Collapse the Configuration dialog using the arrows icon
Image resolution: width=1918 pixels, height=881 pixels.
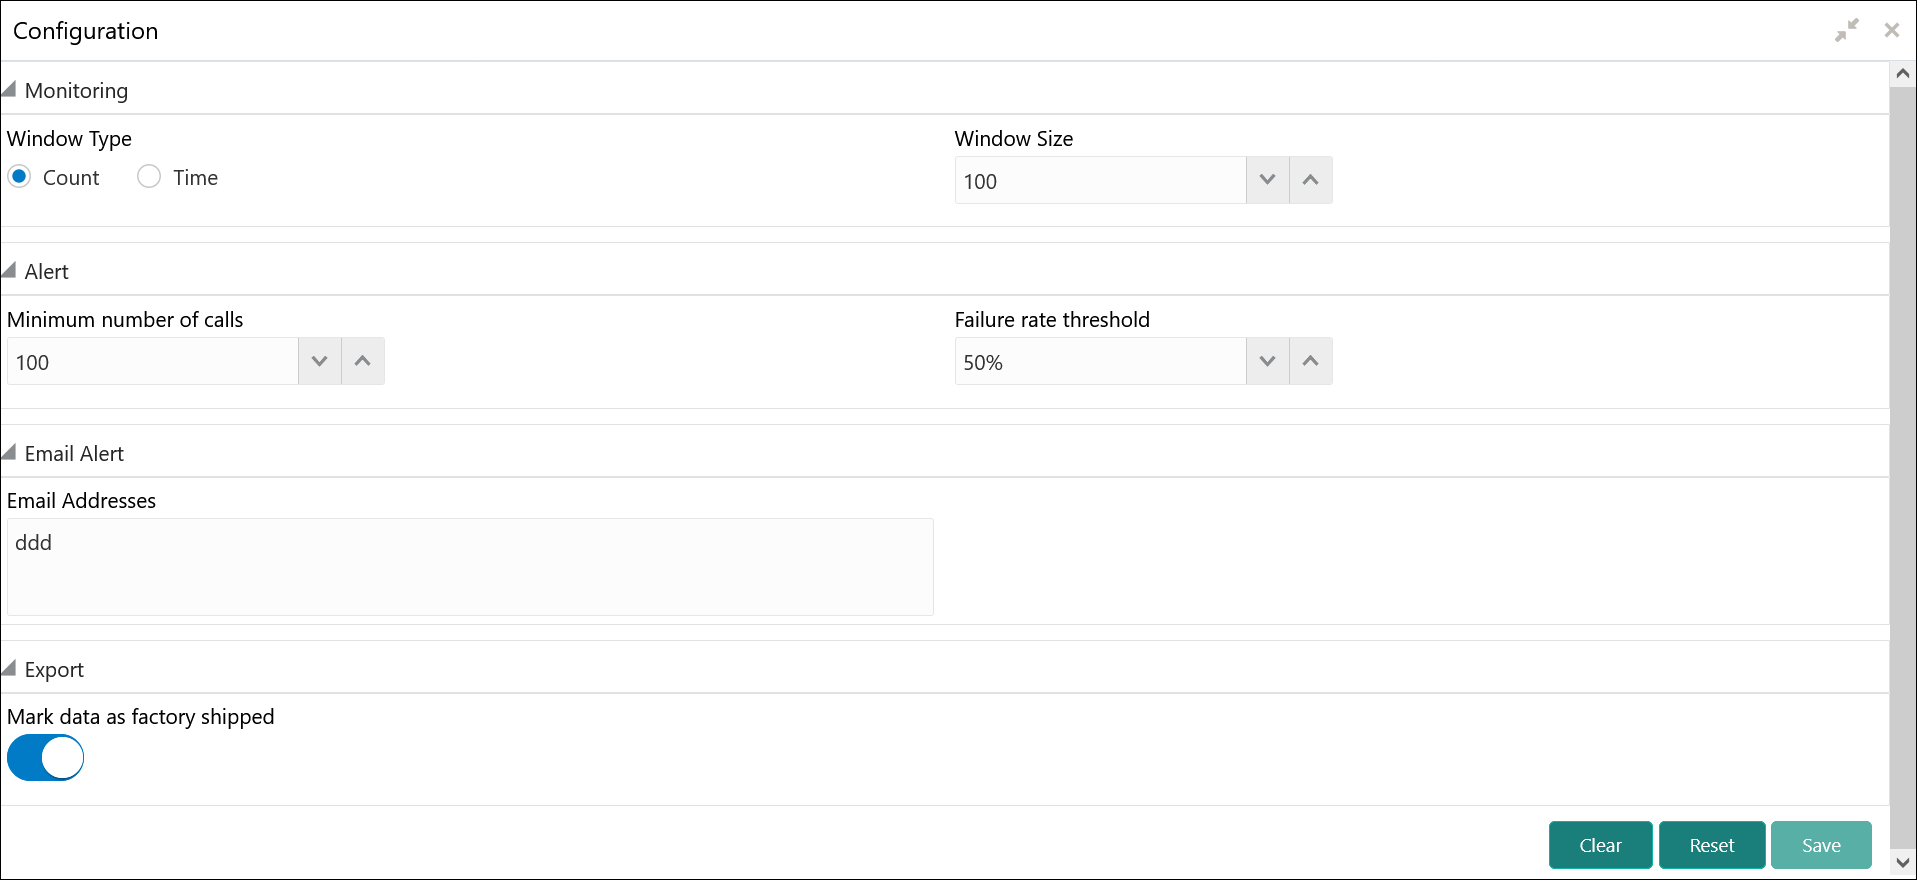[x=1846, y=30]
